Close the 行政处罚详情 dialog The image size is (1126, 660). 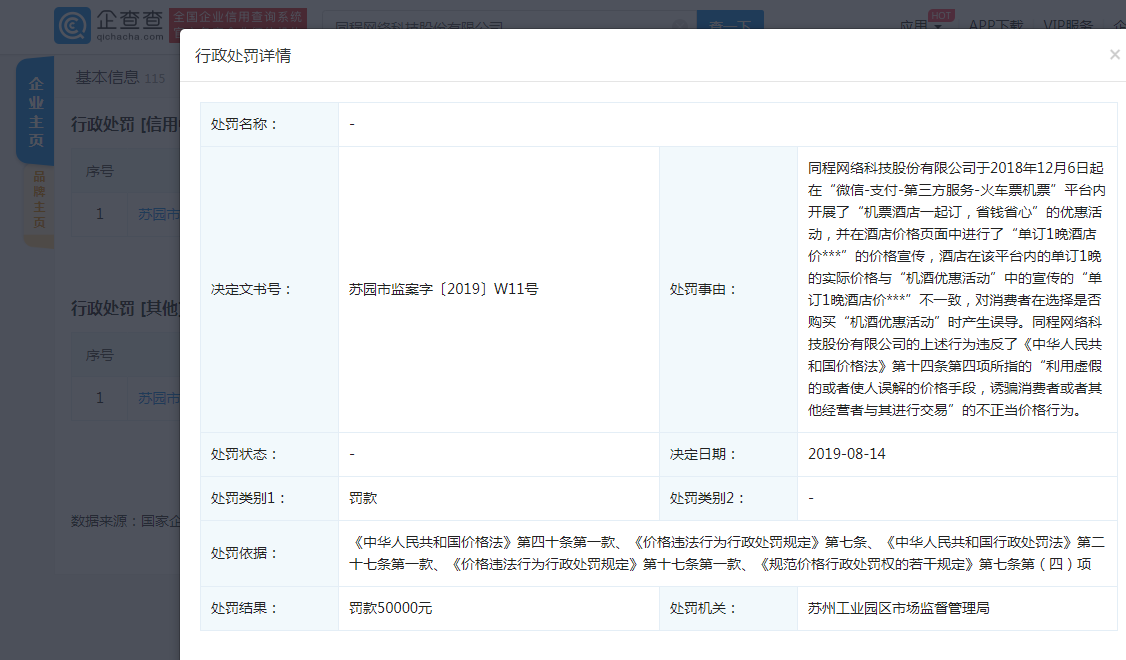tap(1115, 55)
